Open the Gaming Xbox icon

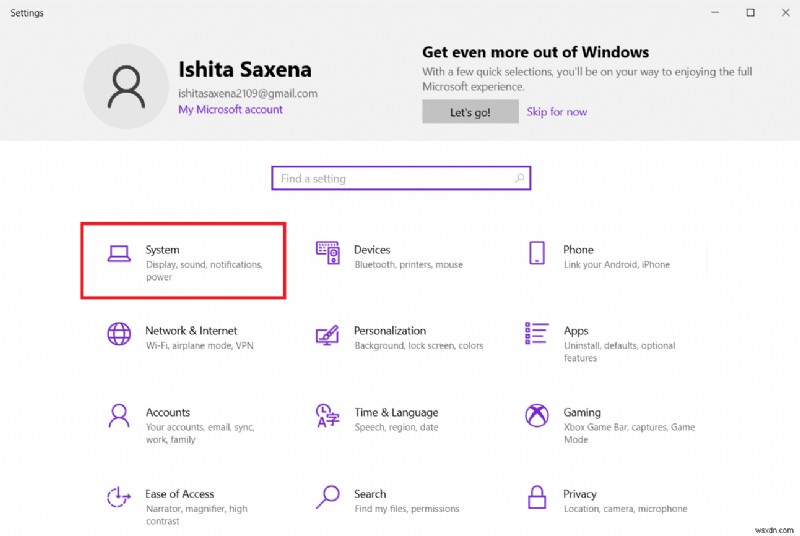tap(537, 415)
